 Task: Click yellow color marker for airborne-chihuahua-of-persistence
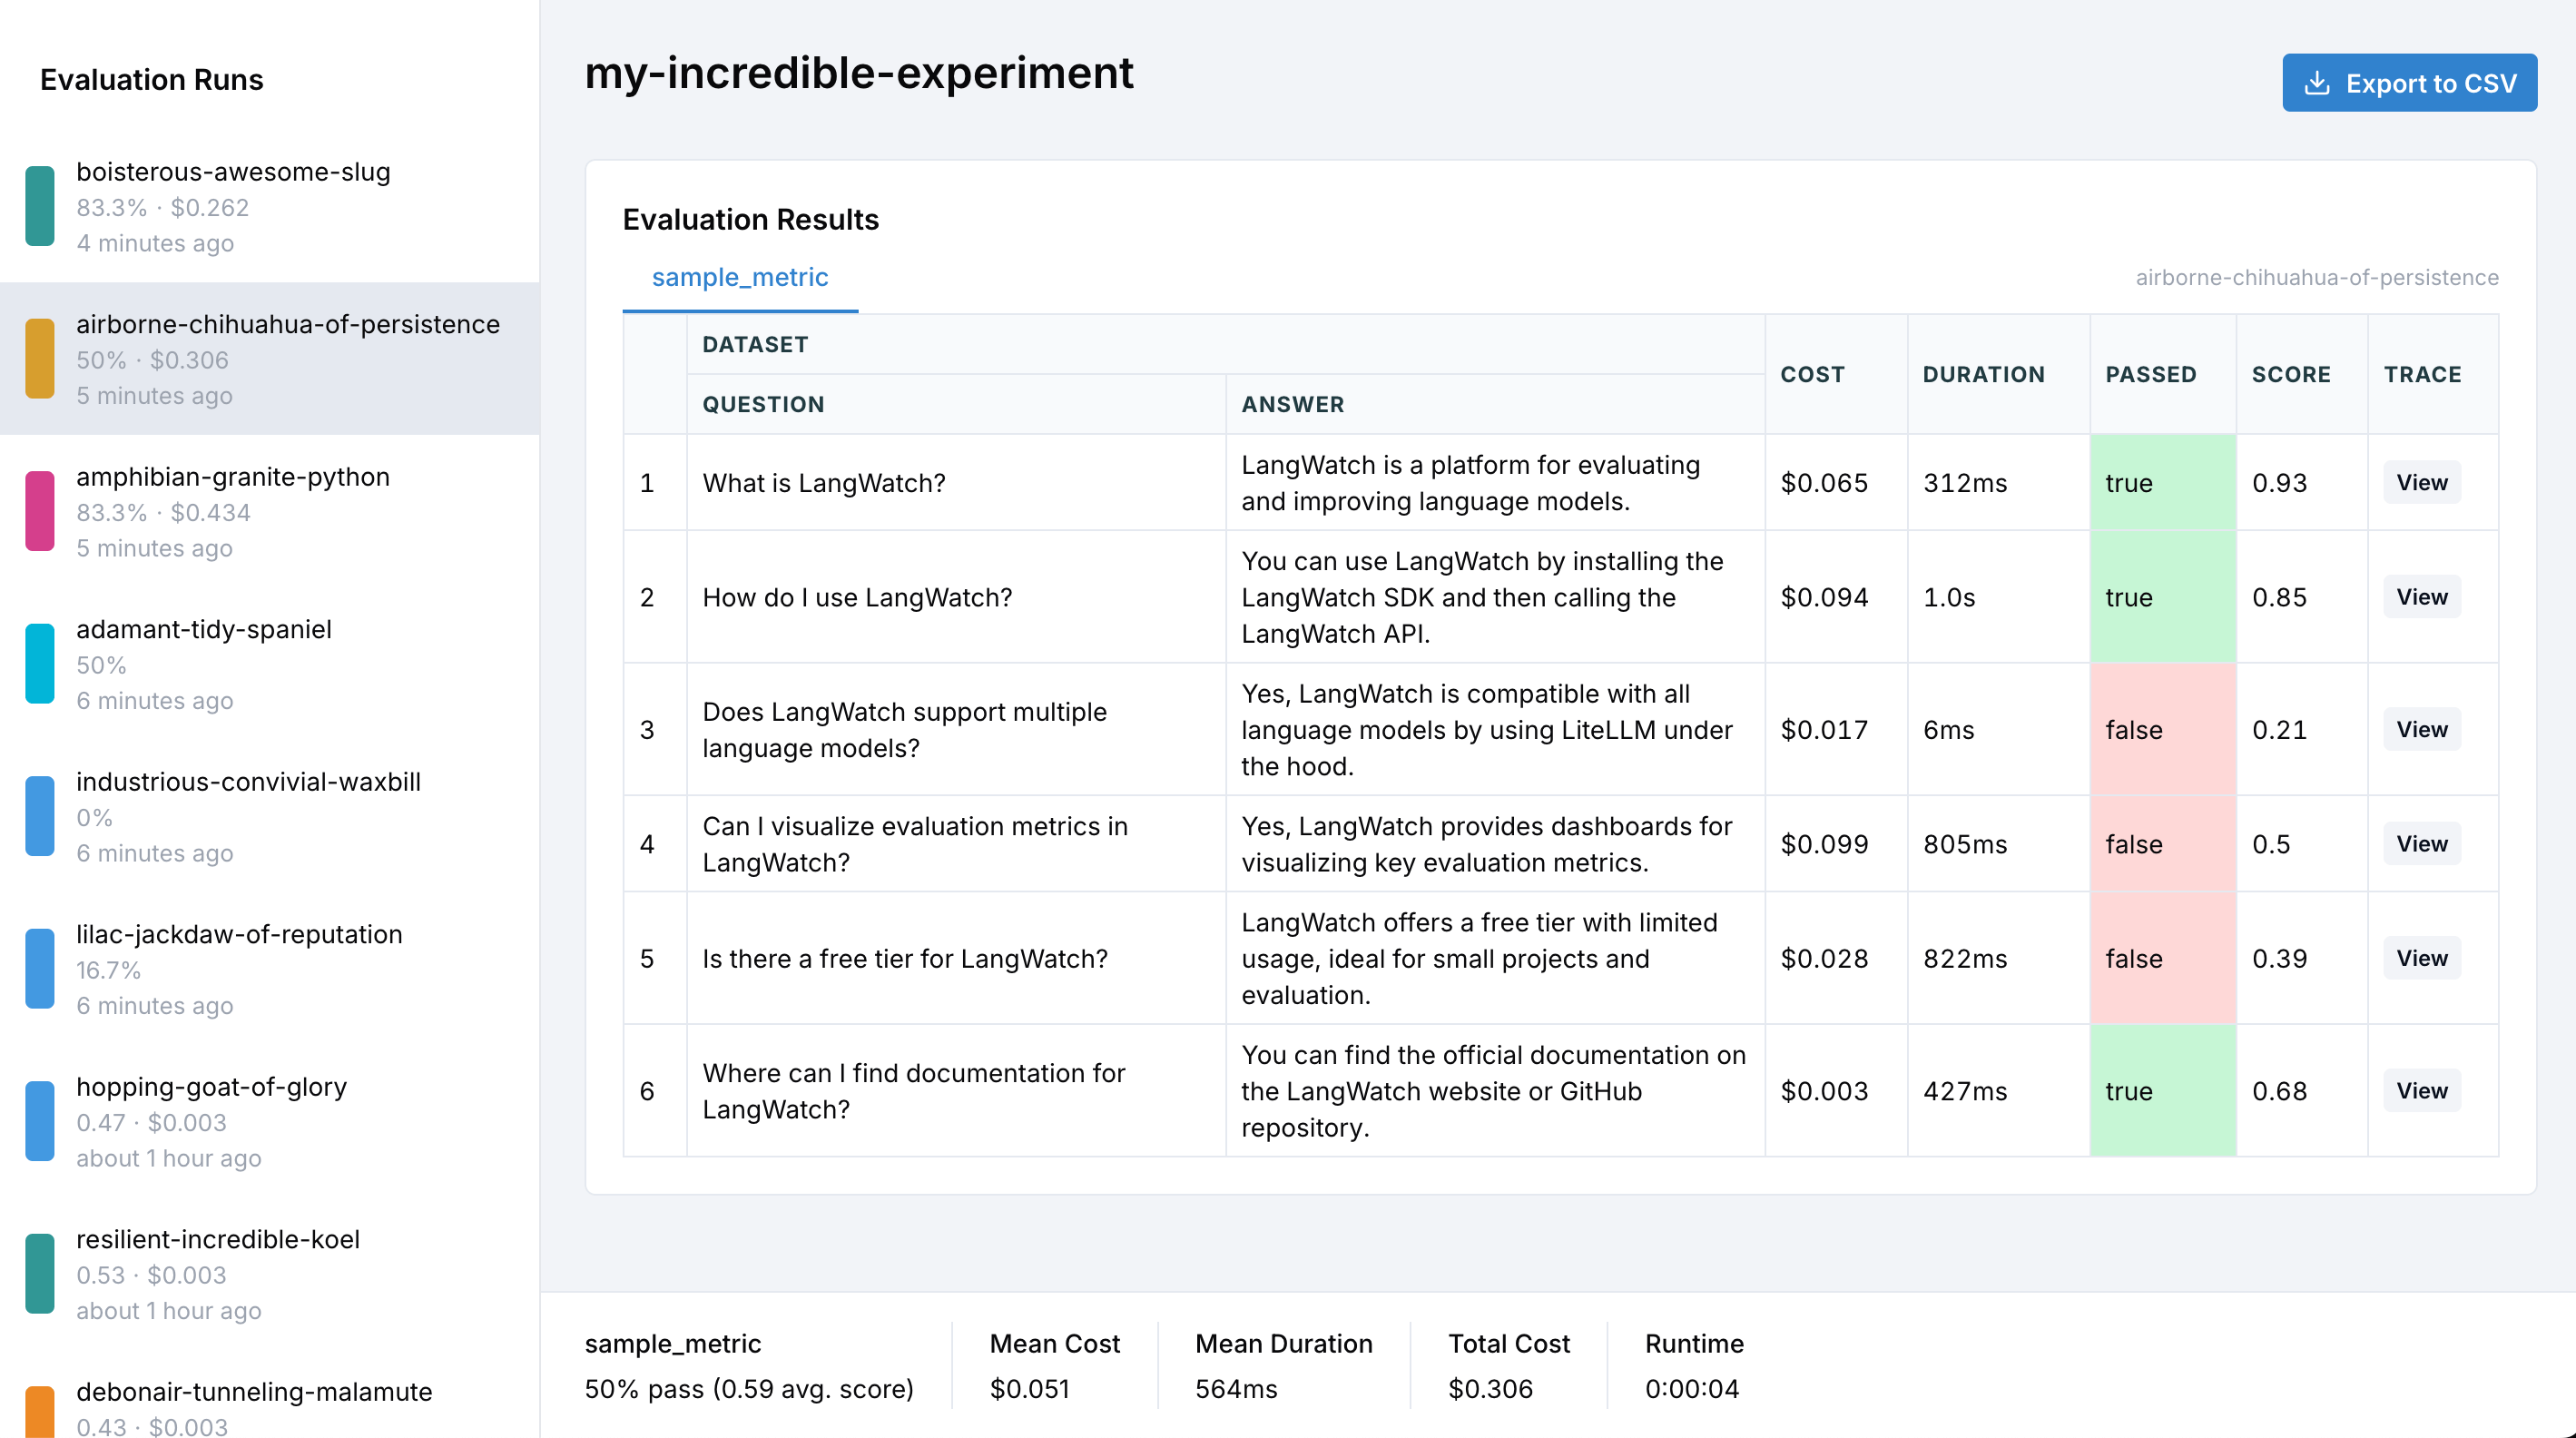[x=40, y=358]
